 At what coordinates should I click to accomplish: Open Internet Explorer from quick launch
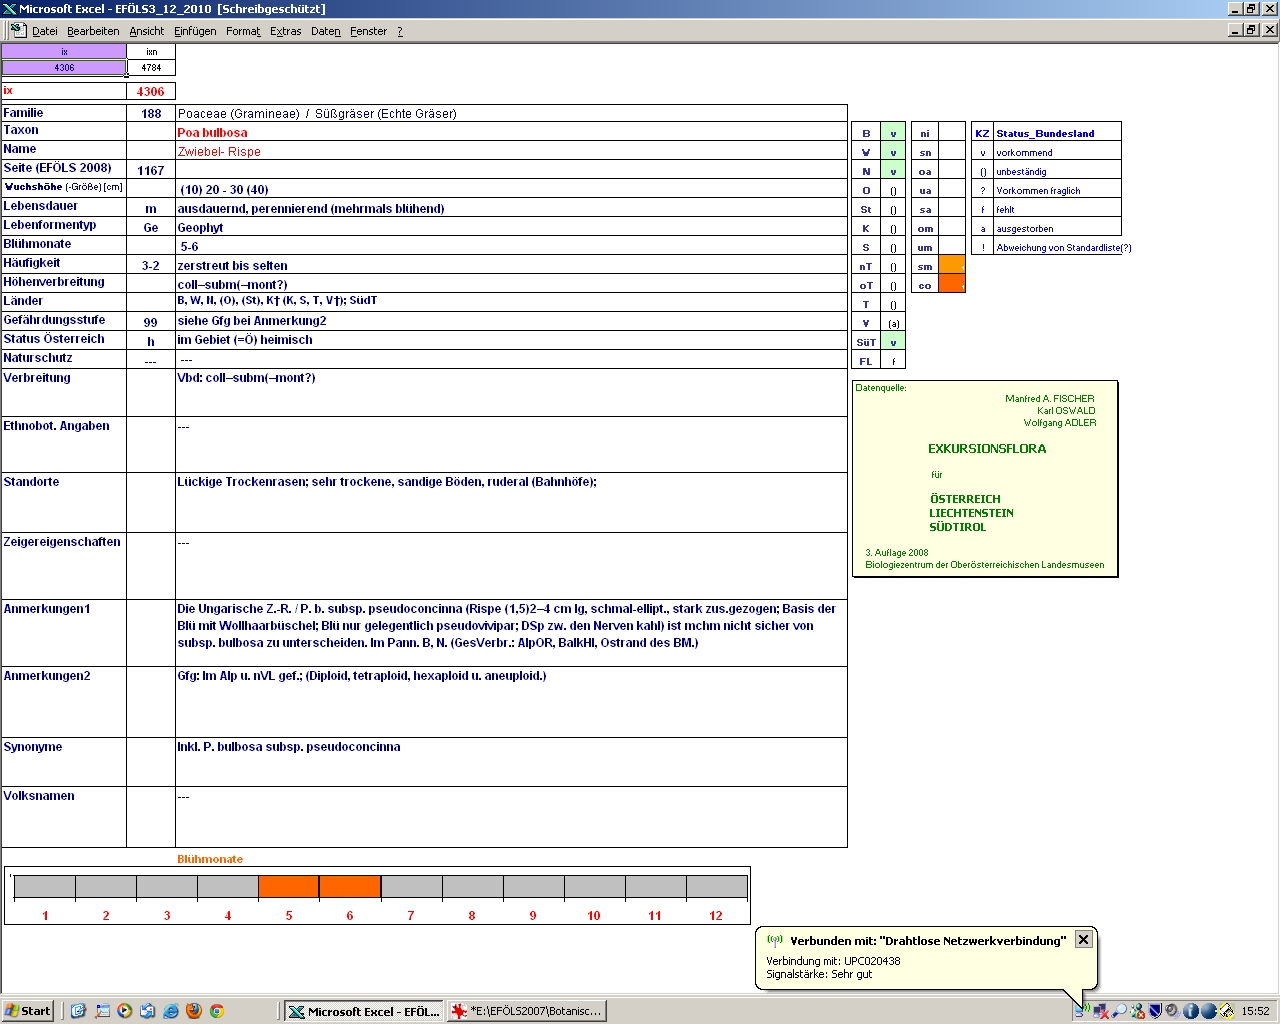pyautogui.click(x=170, y=1011)
